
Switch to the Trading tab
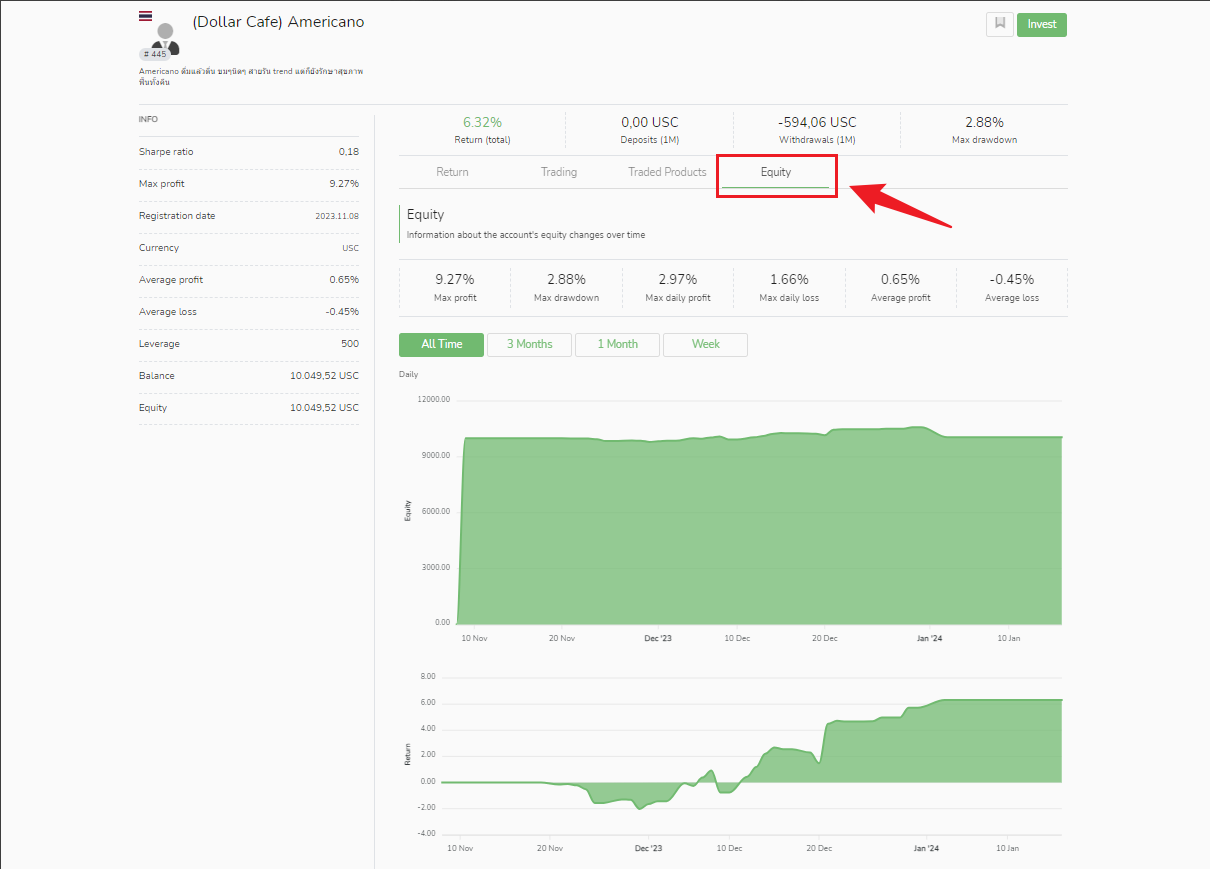point(559,172)
